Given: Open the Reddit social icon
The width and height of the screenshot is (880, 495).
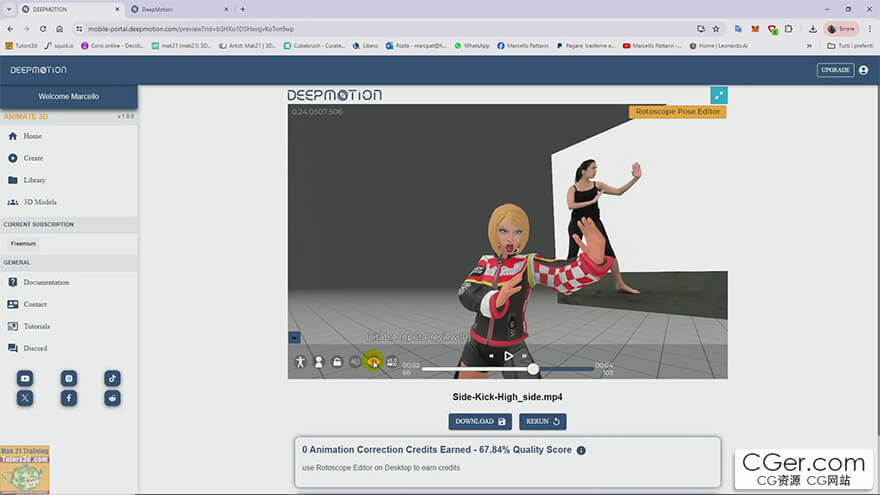Looking at the screenshot, I should (112, 398).
